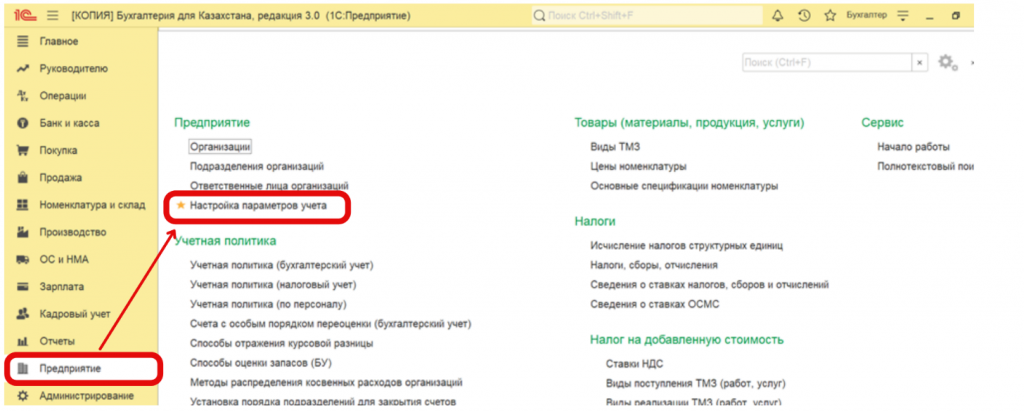The width and height of the screenshot is (1024, 412).
Task: Click the favorites star icon in title bar
Action: (831, 16)
